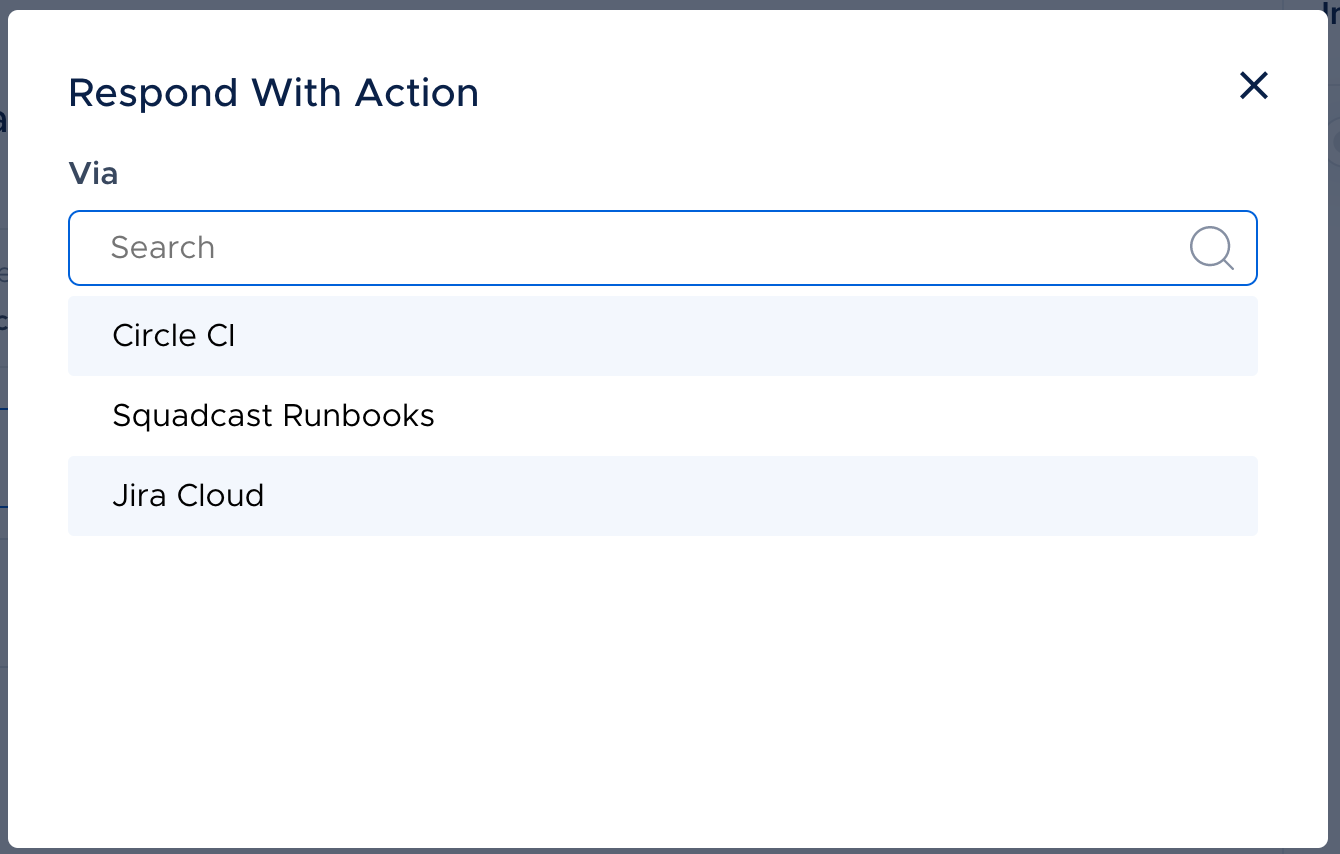Click the search lens icon in the Via field

coord(1211,247)
